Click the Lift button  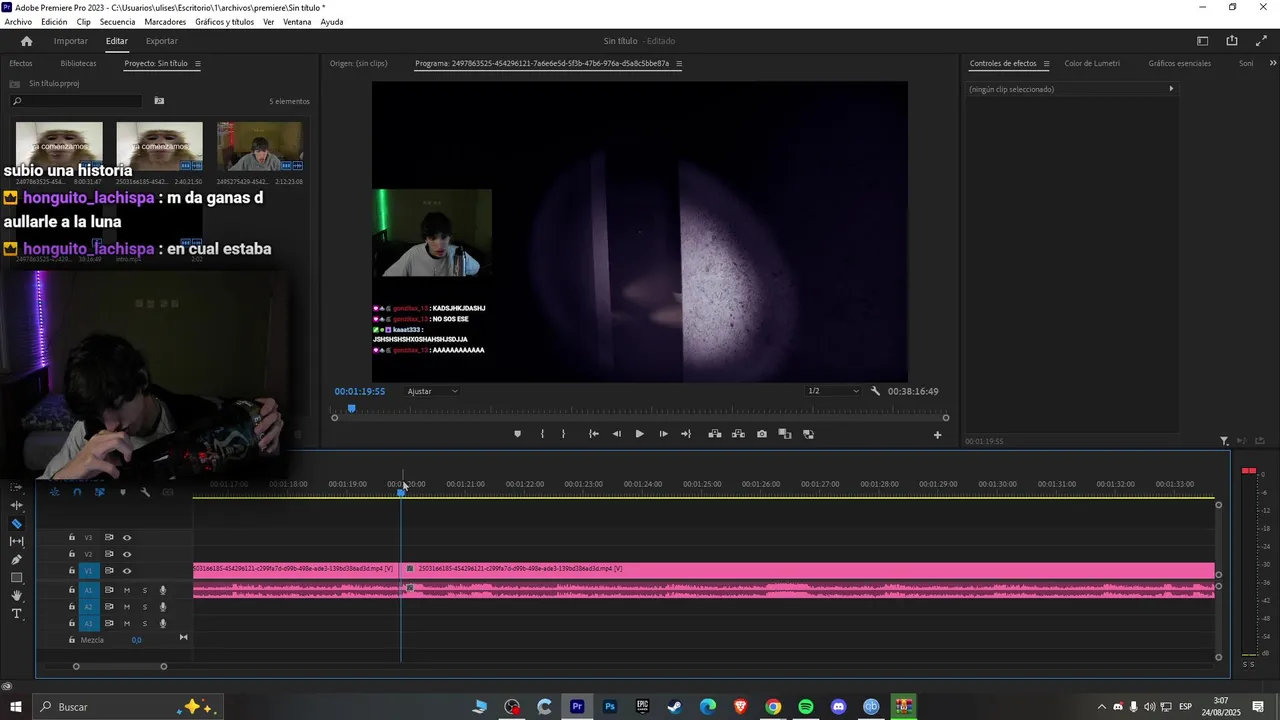tap(715, 434)
